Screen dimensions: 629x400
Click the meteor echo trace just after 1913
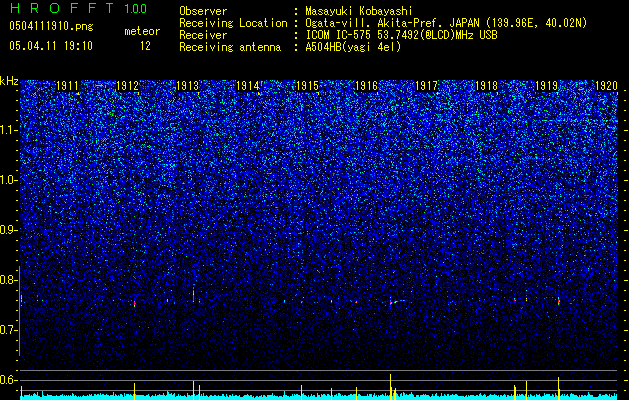click(x=193, y=296)
